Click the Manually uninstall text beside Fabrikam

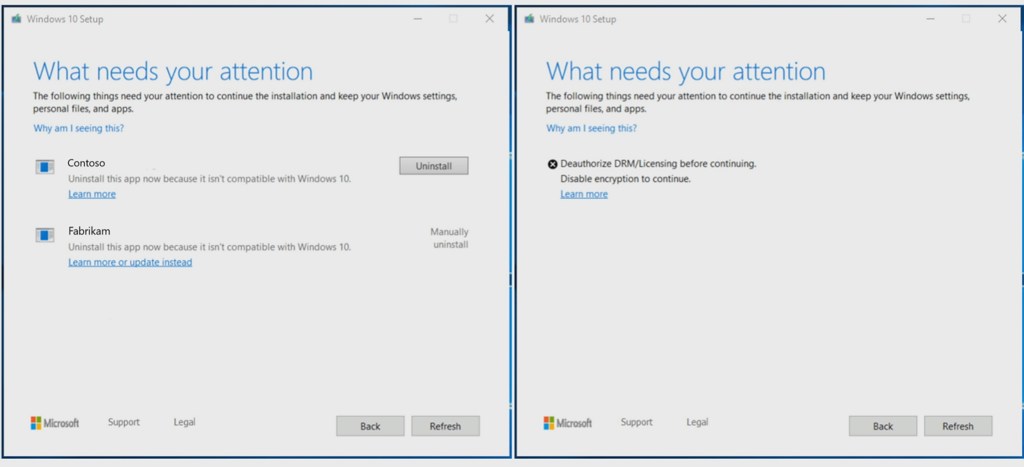click(449, 238)
